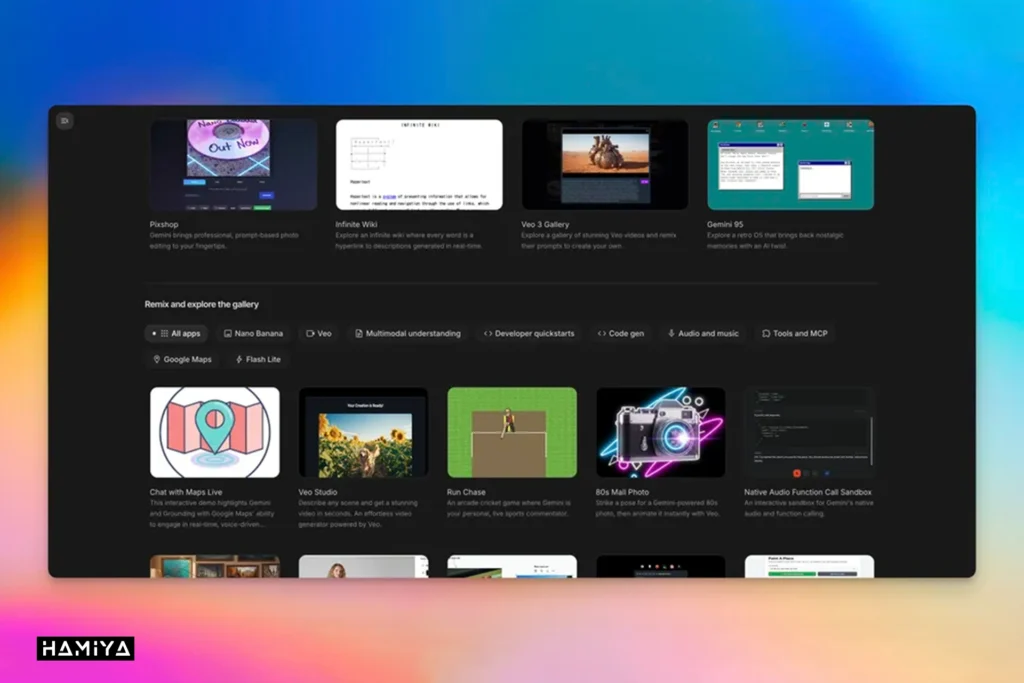The width and height of the screenshot is (1024, 683).
Task: Click the Veo 3 Gallery title
Action: [x=545, y=225]
